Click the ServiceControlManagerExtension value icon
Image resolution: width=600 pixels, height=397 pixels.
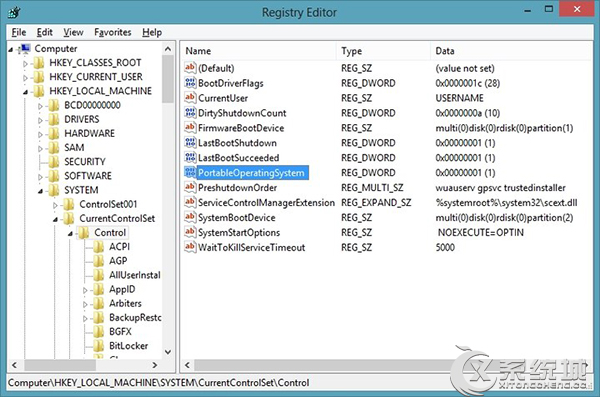coord(190,203)
